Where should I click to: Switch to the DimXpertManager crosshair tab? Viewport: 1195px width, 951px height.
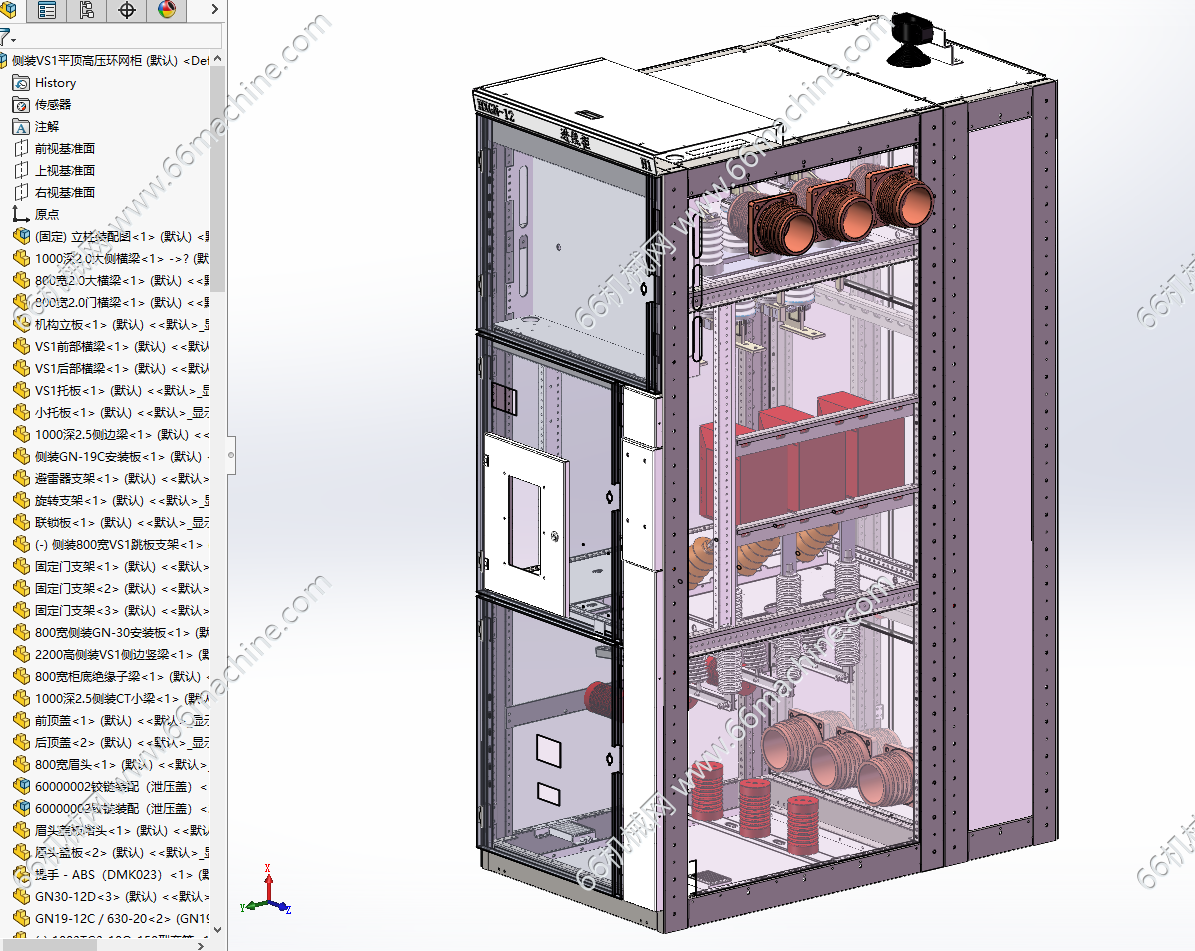[x=127, y=10]
